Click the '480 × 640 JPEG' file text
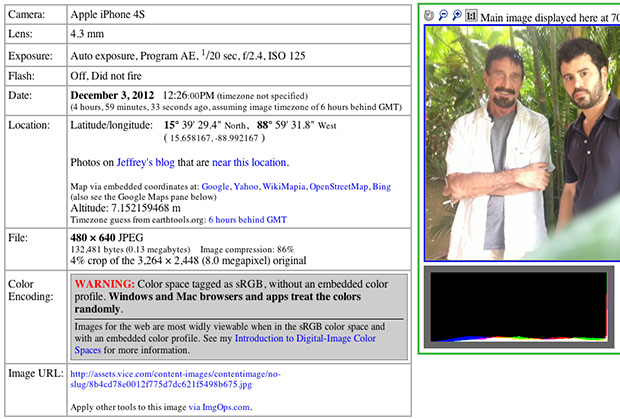 pyautogui.click(x=107, y=238)
